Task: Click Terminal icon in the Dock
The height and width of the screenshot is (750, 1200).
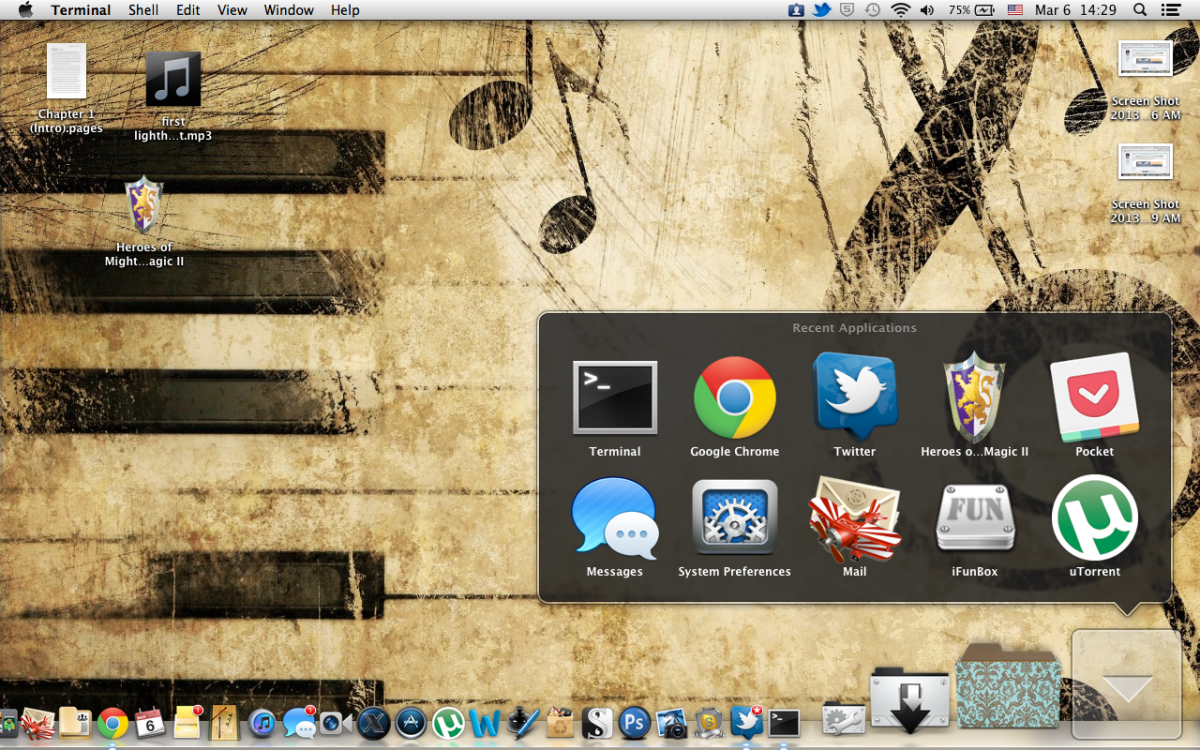Action: (x=784, y=724)
